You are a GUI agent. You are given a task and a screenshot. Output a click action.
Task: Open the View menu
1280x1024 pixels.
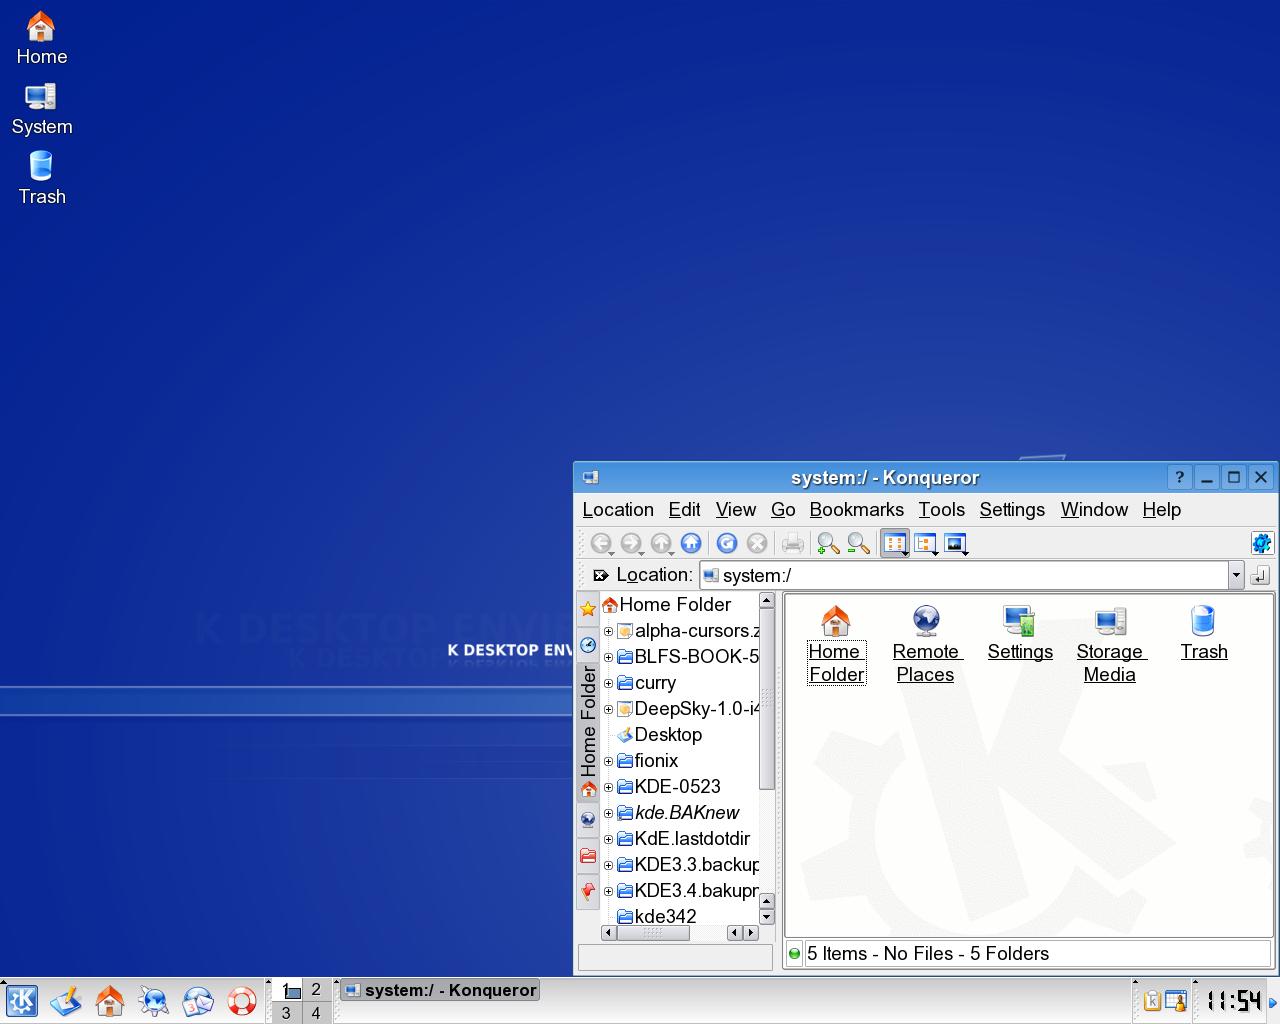click(735, 510)
